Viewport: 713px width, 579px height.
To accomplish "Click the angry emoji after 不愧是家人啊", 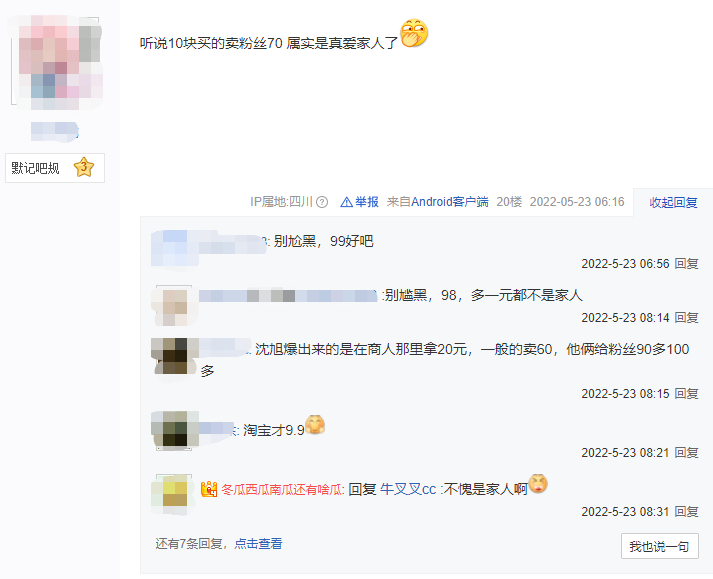I will click(538, 483).
